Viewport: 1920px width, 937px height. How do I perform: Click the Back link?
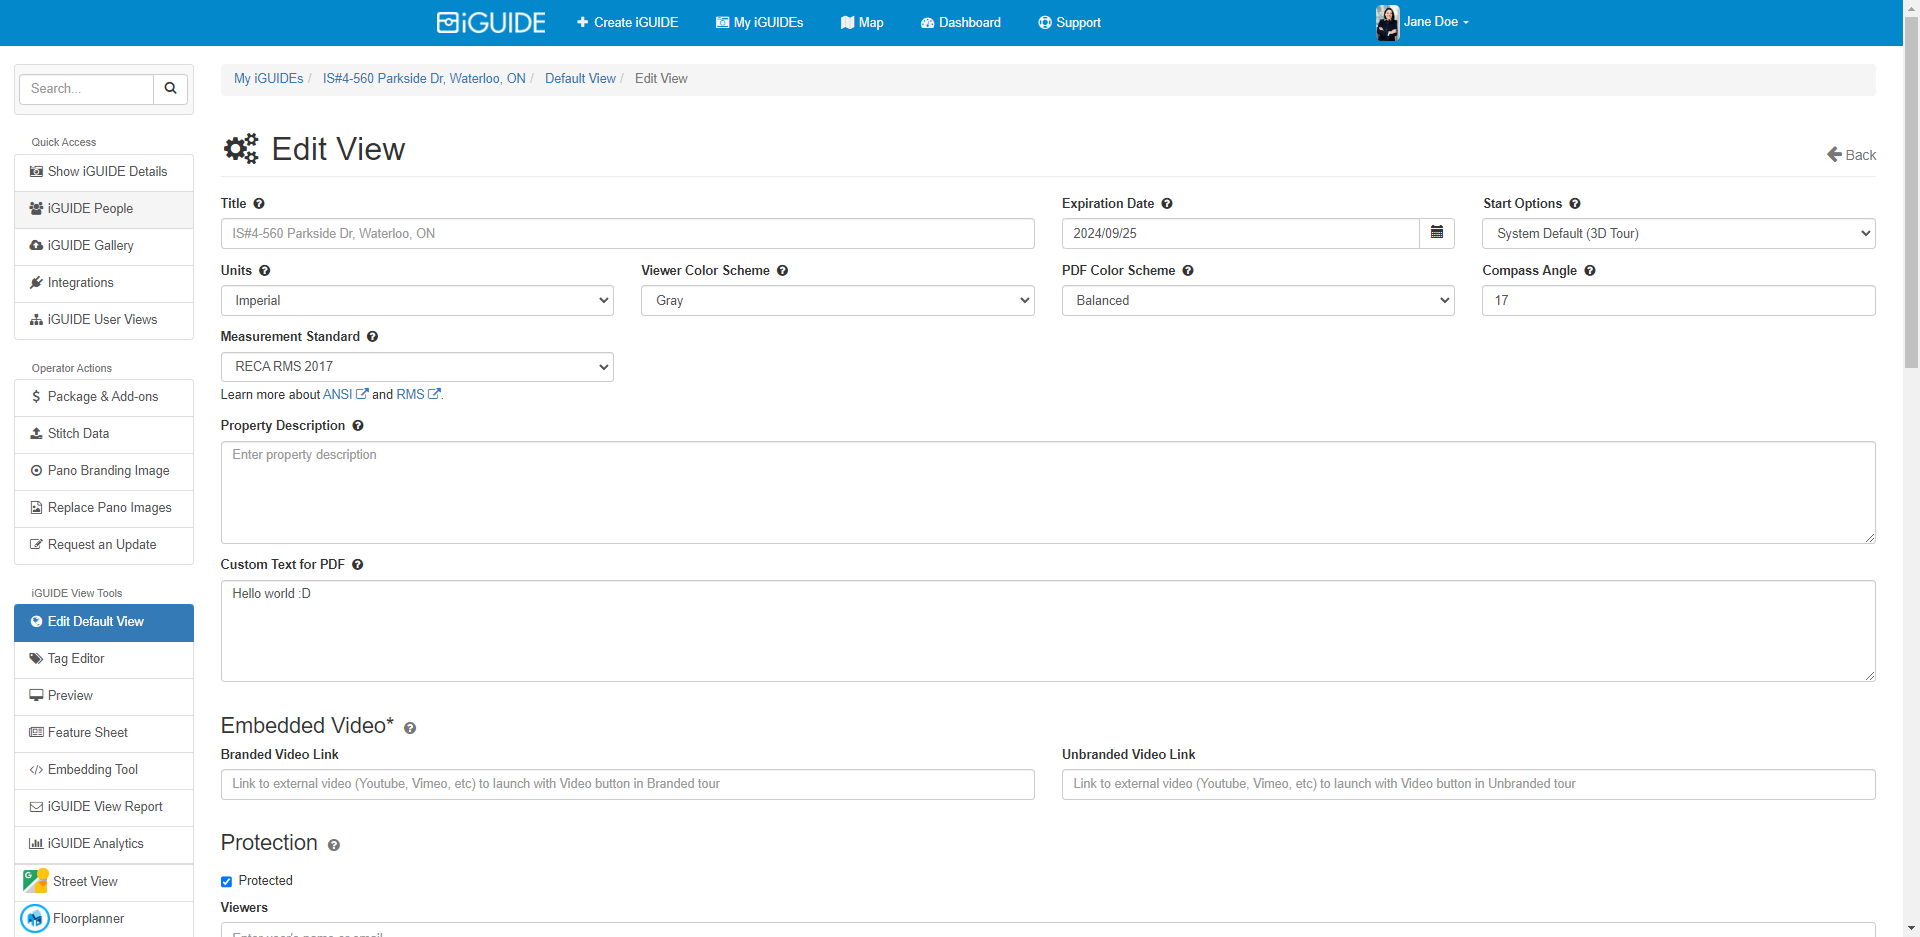1851,155
